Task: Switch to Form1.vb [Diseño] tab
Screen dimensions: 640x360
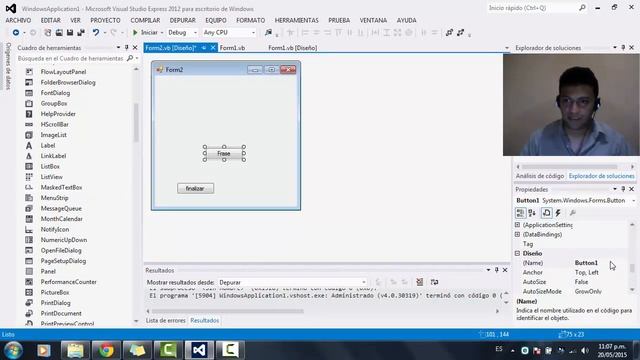Action: point(292,48)
